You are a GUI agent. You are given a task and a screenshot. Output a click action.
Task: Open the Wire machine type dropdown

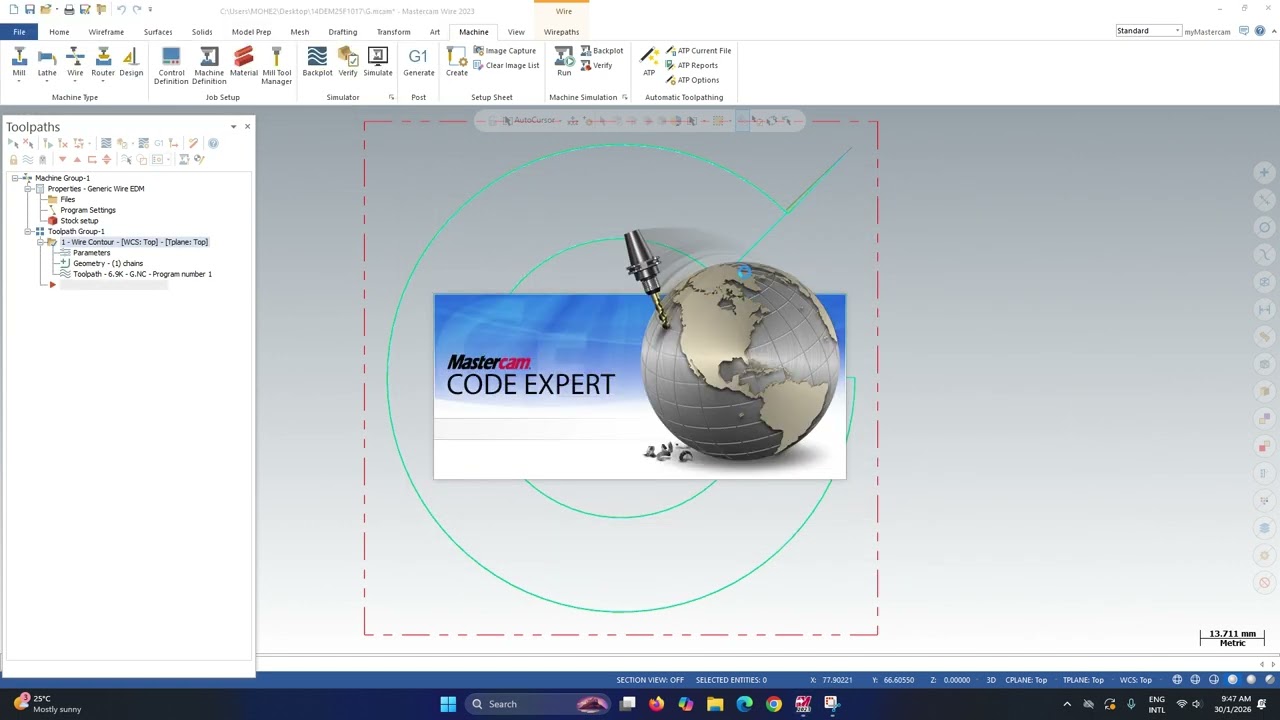point(75,64)
